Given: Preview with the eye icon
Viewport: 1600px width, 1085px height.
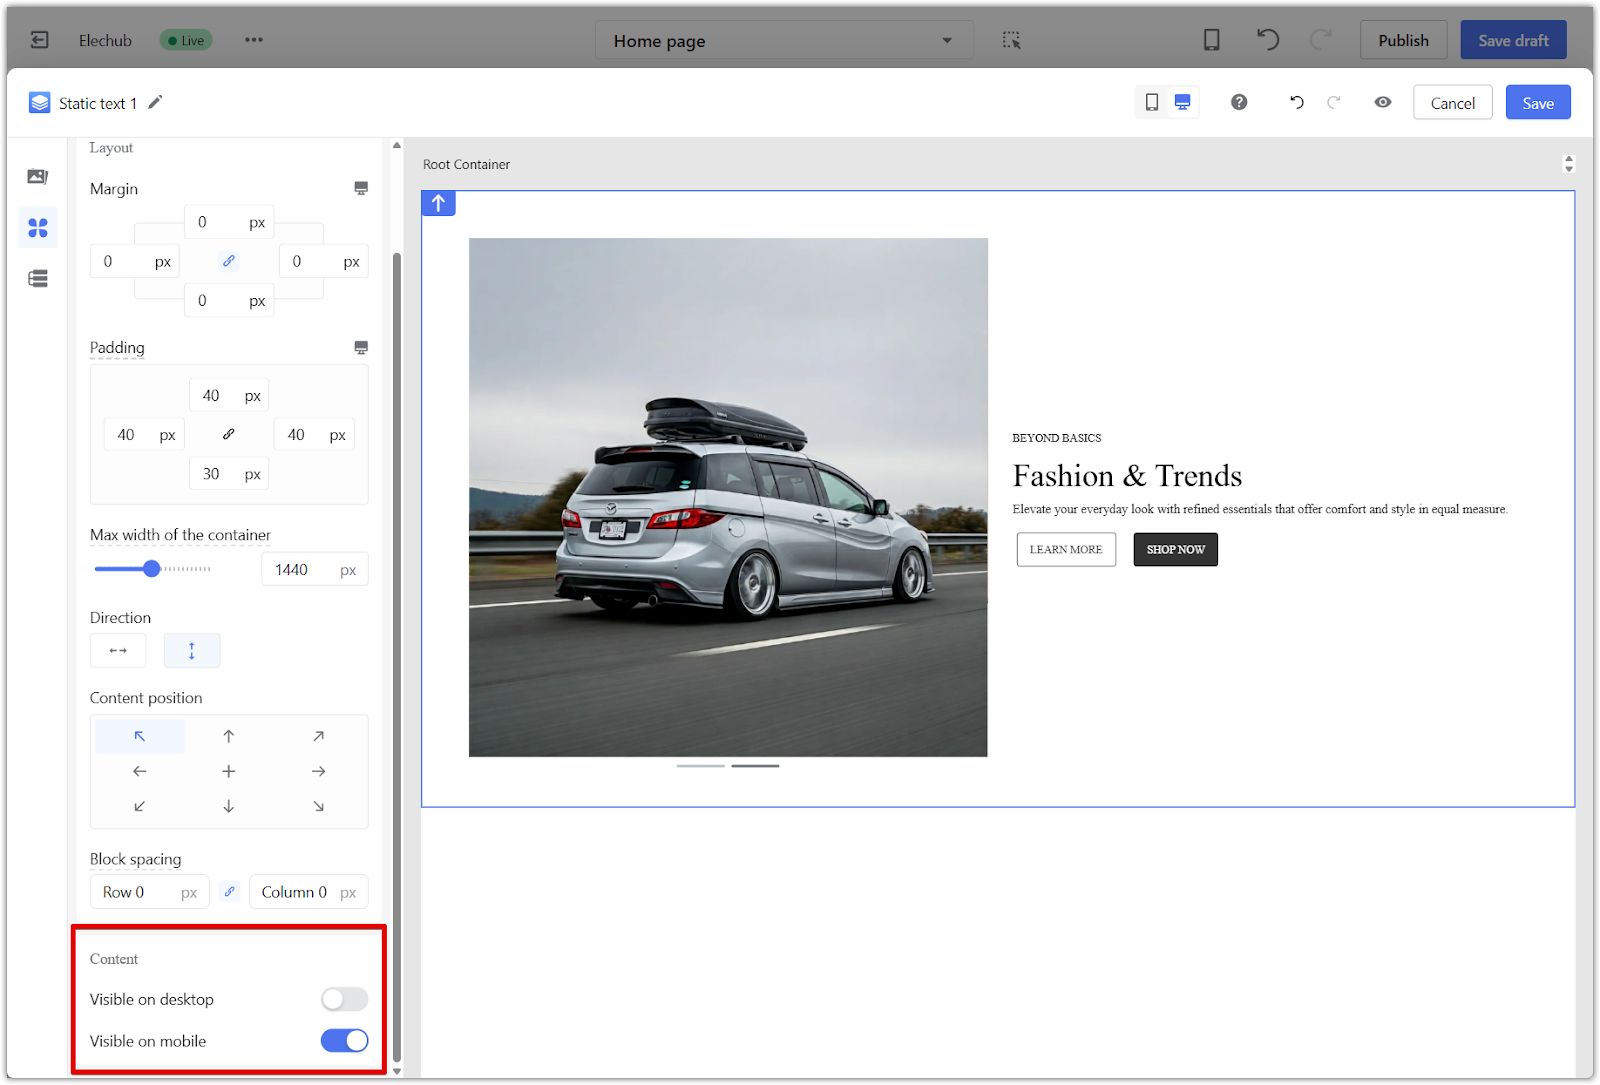Looking at the screenshot, I should coord(1383,102).
